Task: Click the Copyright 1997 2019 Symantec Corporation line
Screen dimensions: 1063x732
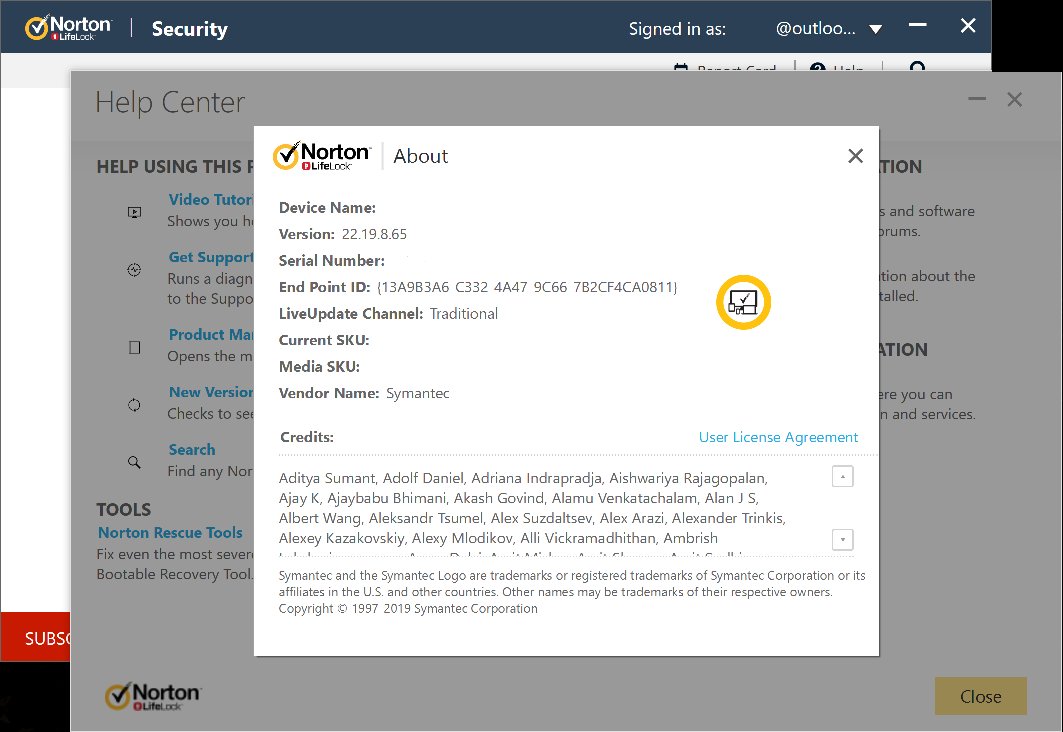Action: click(x=408, y=608)
